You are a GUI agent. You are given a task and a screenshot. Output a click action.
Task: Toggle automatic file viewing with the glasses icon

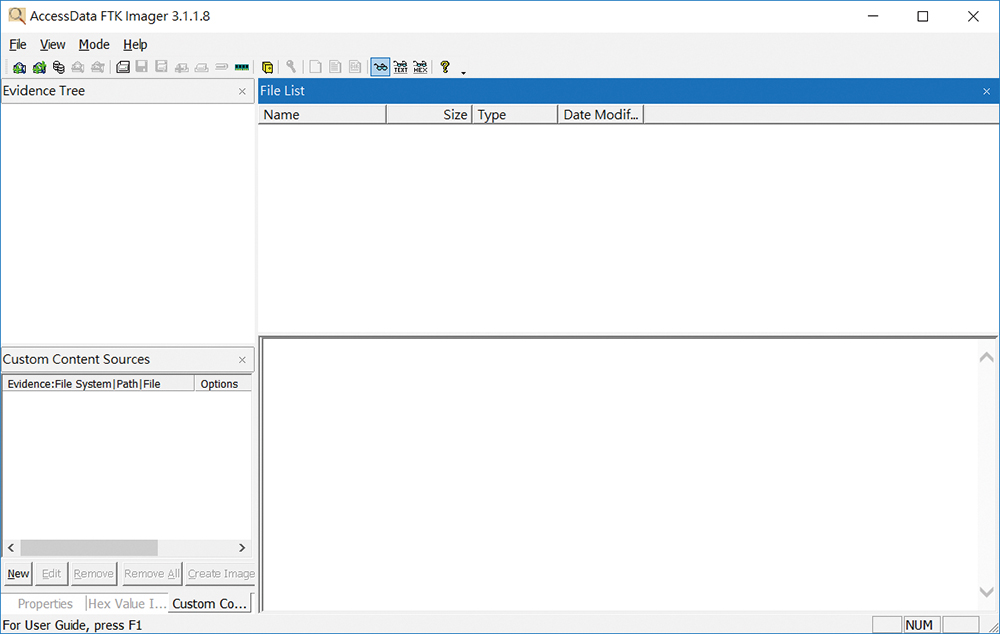380,67
